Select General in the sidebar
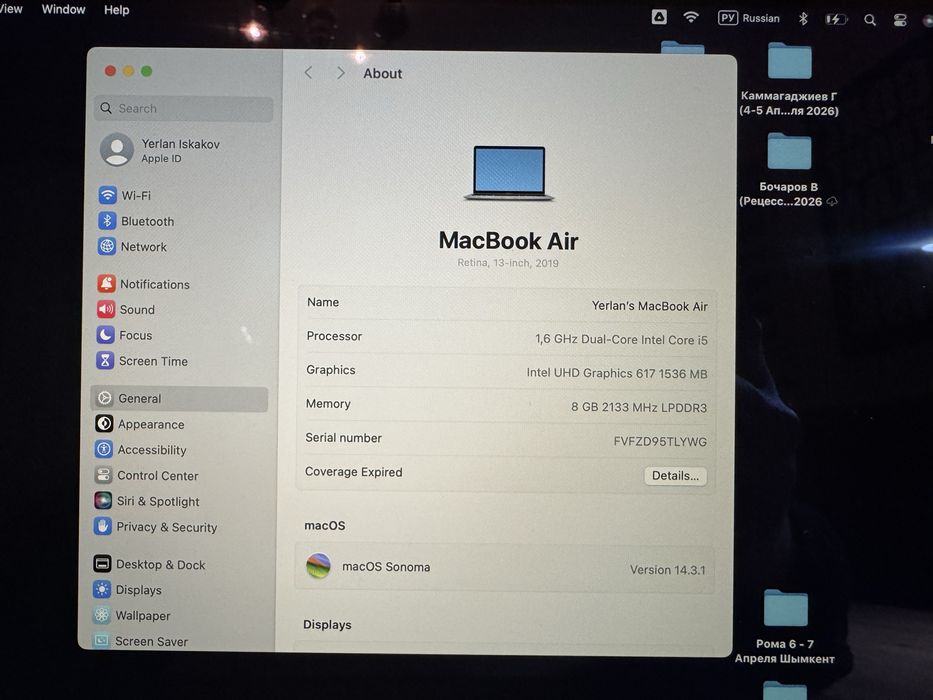 [179, 398]
